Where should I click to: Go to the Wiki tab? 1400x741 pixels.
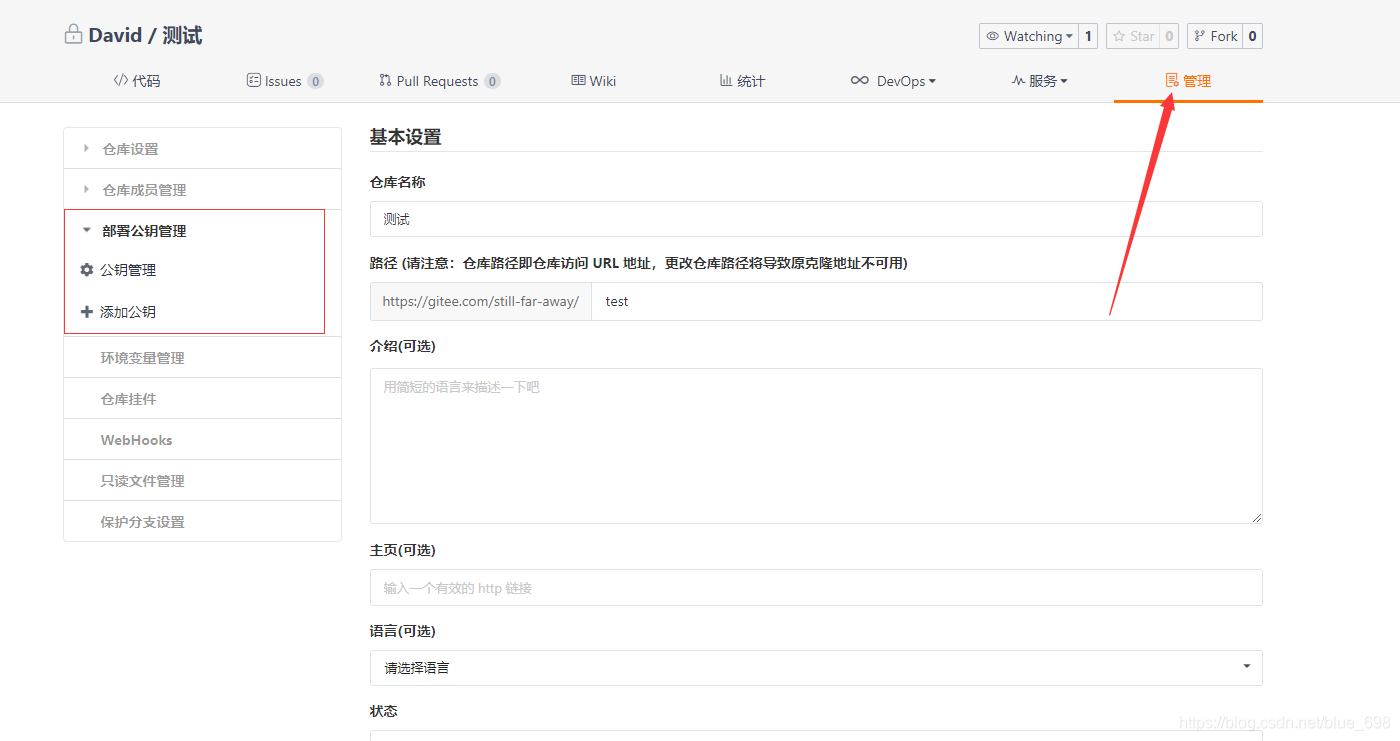click(594, 81)
